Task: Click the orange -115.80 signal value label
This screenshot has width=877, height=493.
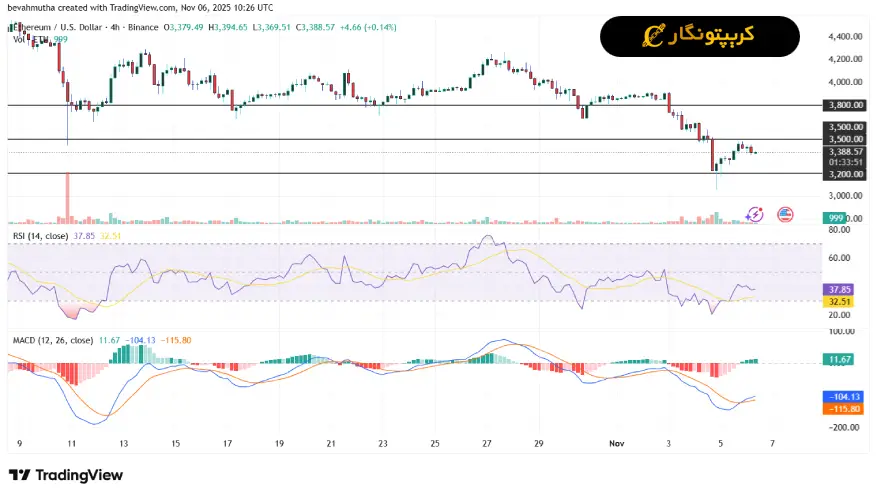Action: point(836,408)
